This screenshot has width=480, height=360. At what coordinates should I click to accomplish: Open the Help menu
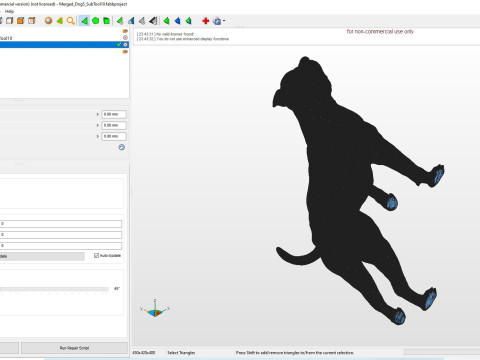pyautogui.click(x=9, y=11)
